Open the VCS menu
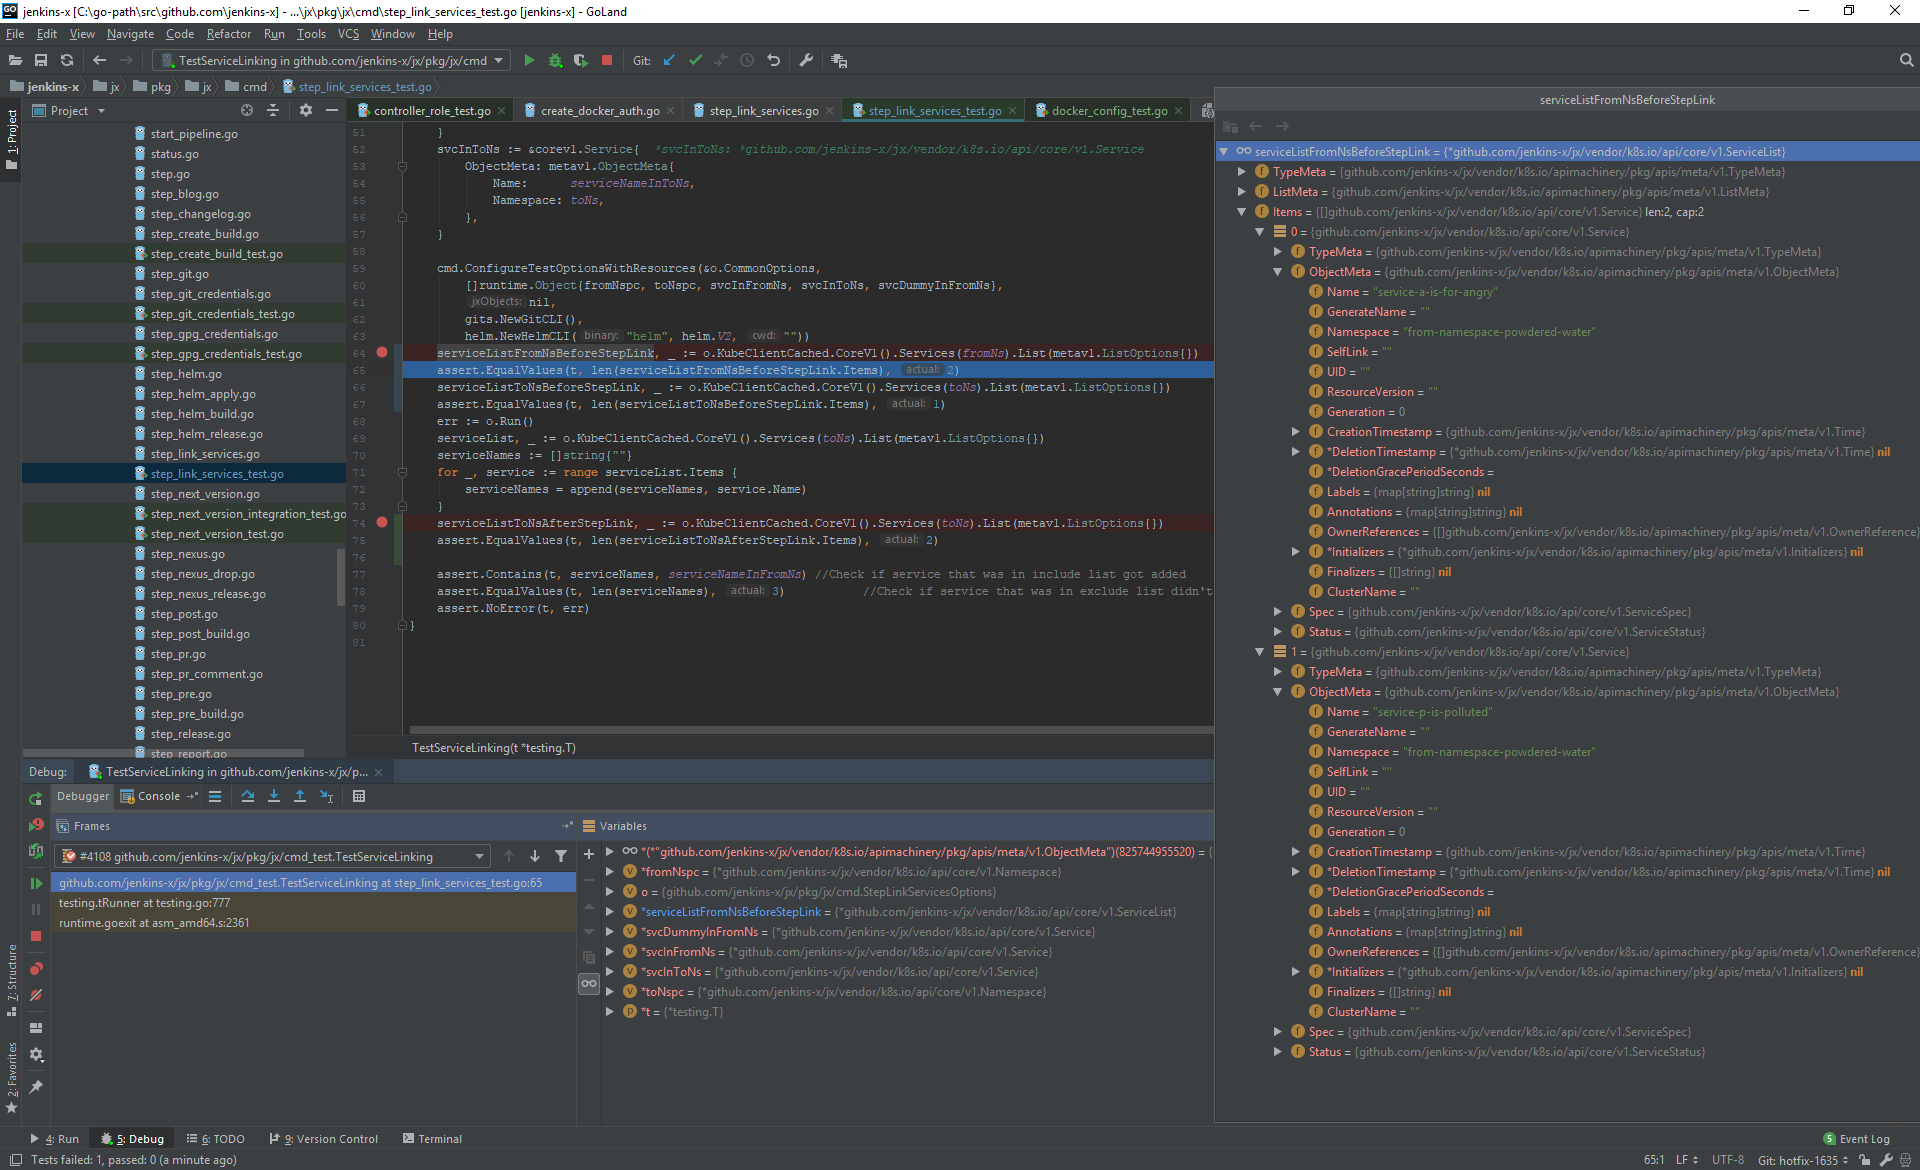Viewport: 1920px width, 1170px height. click(x=348, y=34)
